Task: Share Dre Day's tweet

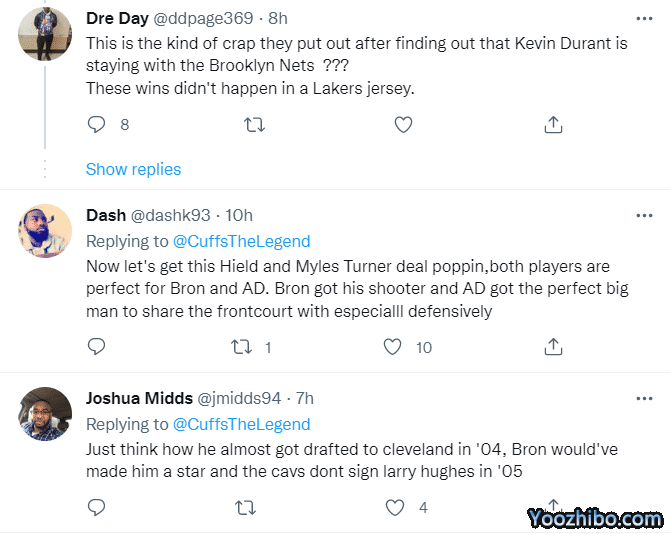Action: pos(552,125)
